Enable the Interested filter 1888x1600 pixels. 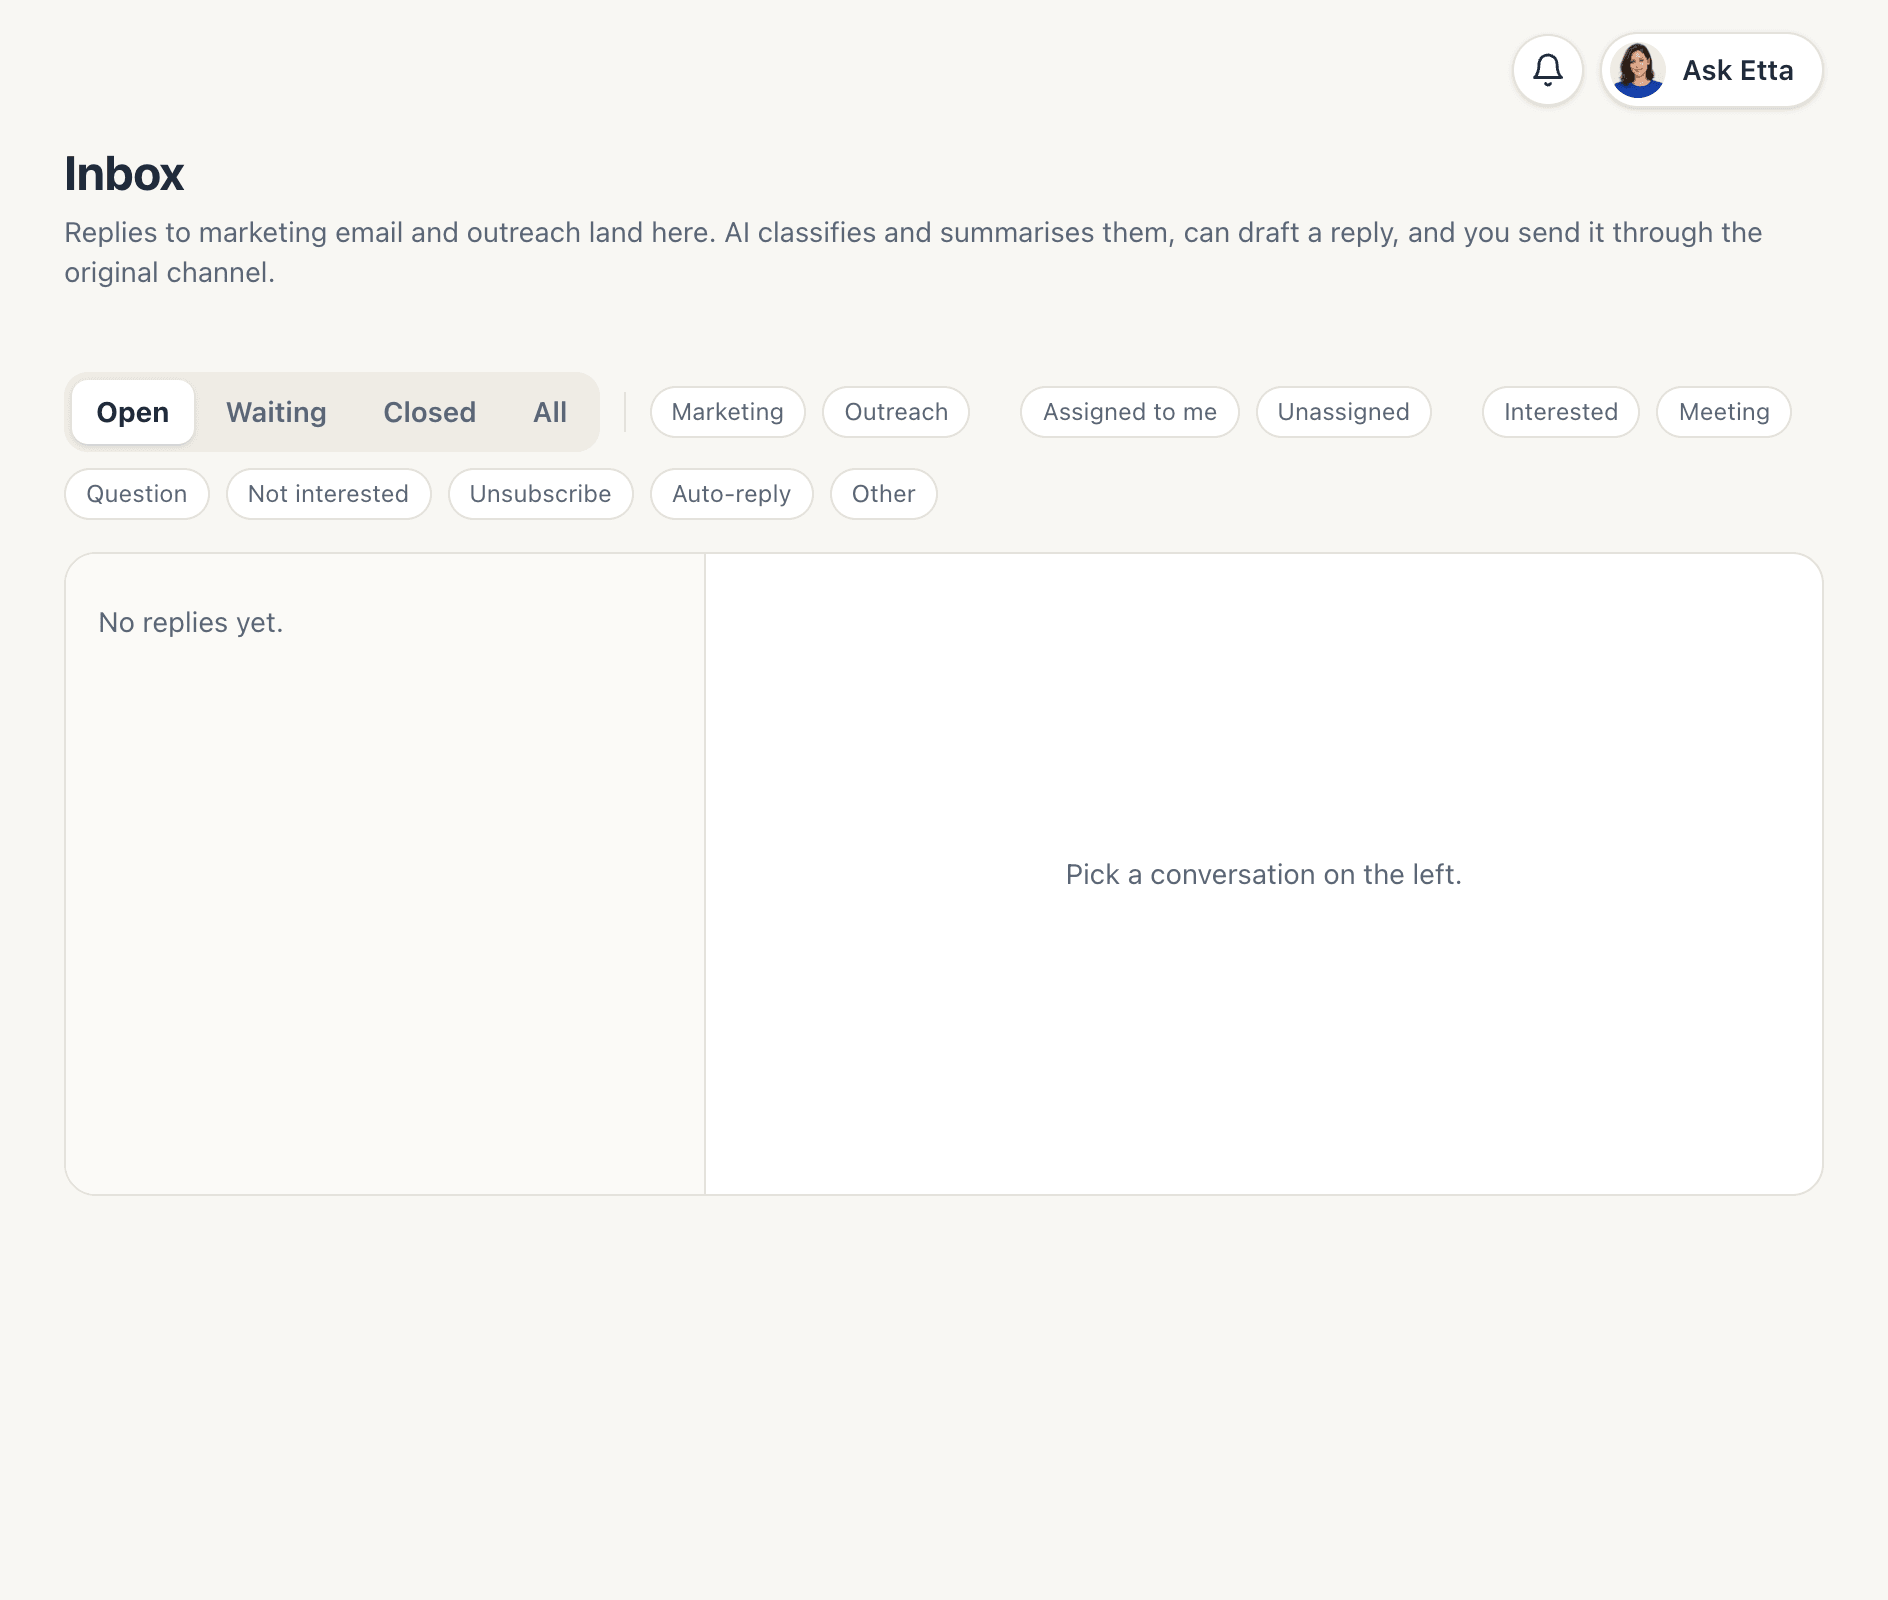(x=1561, y=412)
